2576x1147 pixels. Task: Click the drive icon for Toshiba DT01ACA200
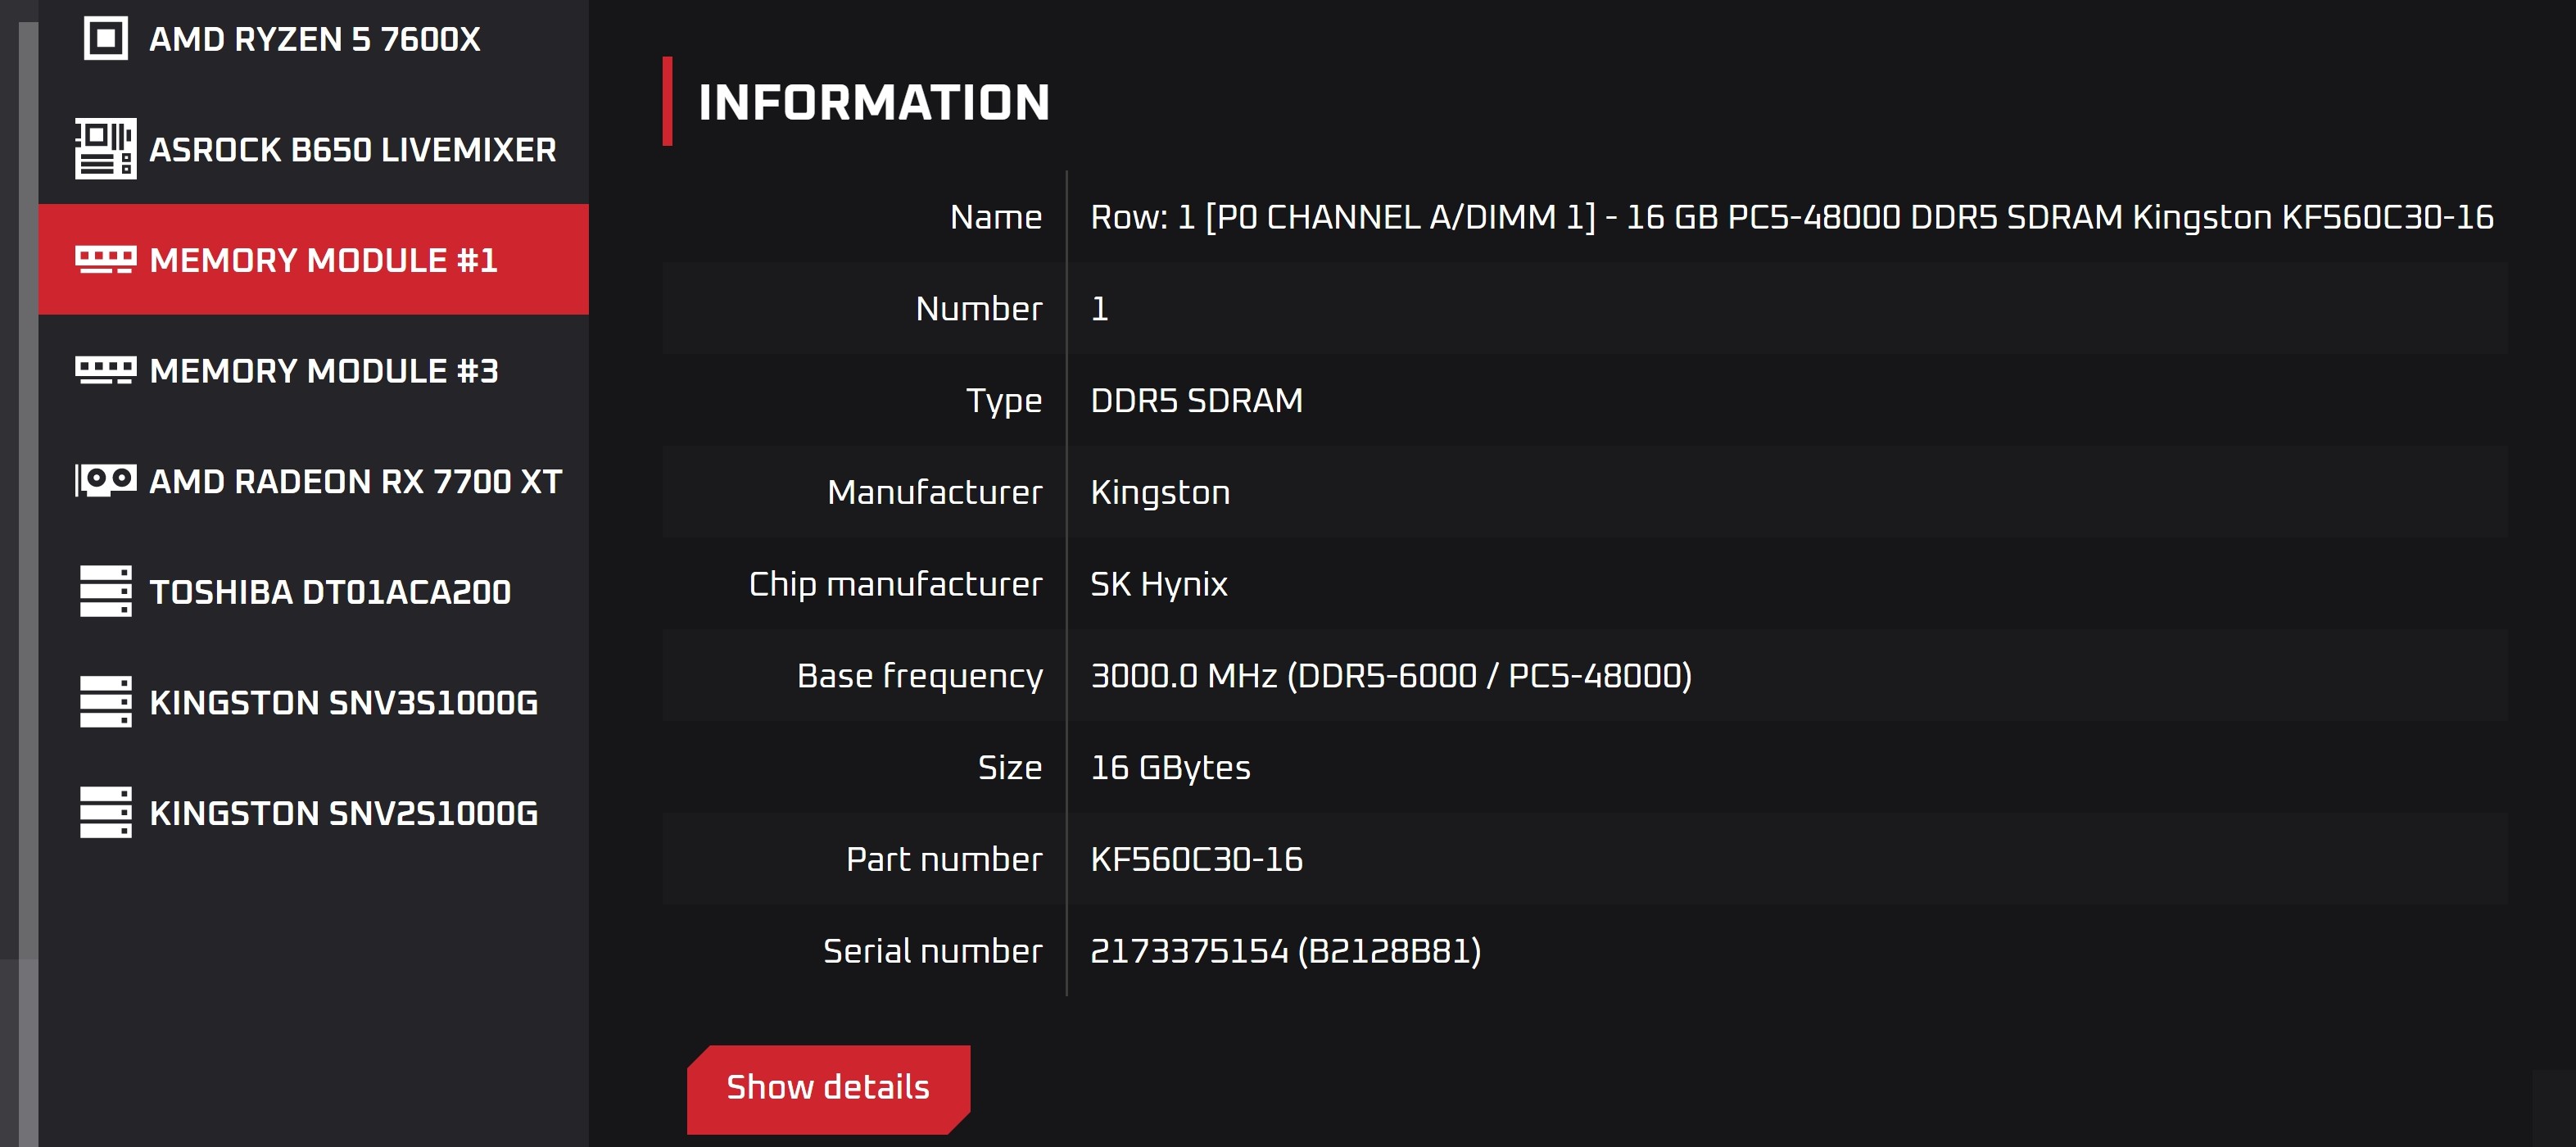coord(105,591)
